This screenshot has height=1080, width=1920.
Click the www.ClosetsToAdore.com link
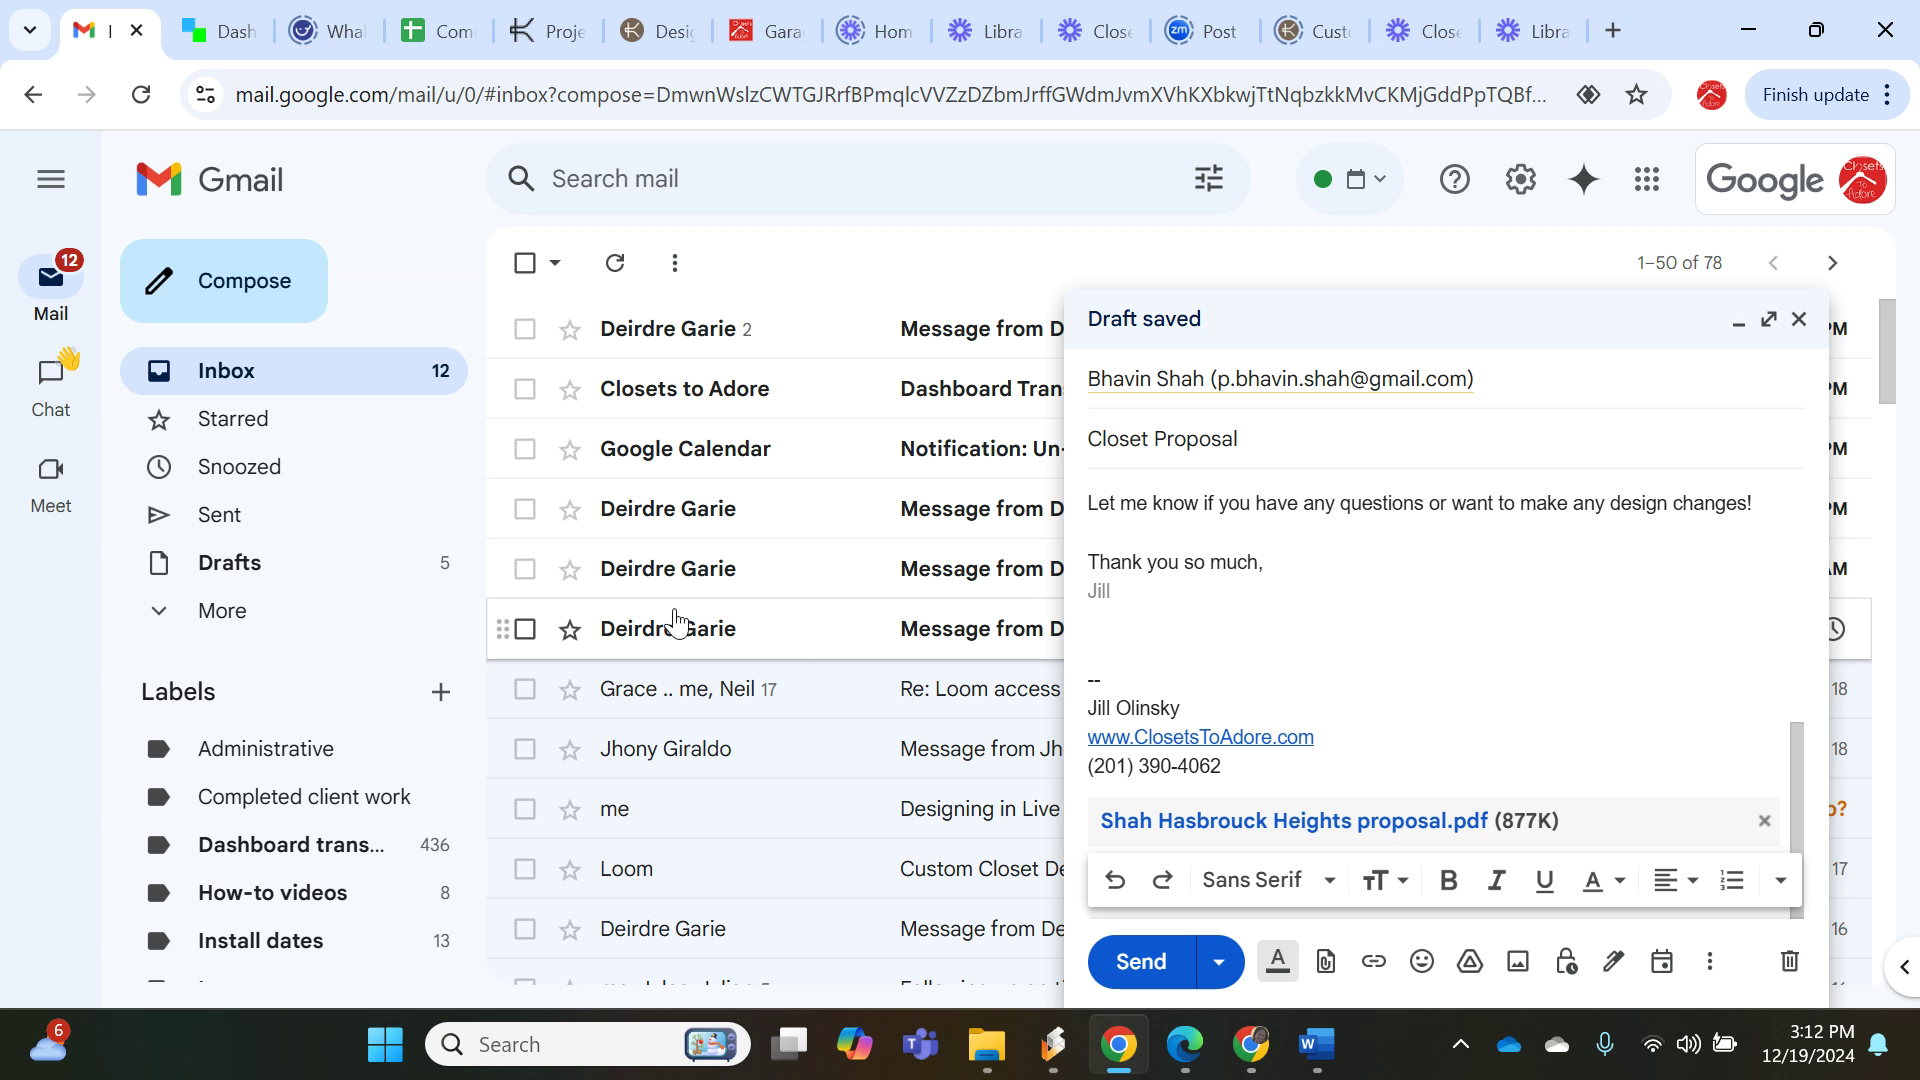(x=1200, y=737)
